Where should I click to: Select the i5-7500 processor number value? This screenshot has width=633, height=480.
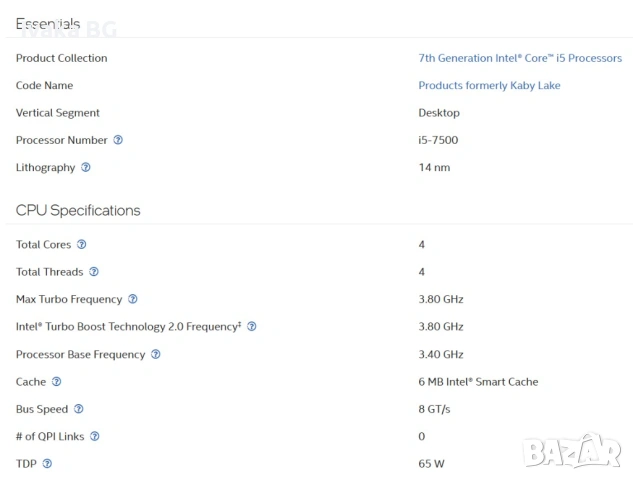click(x=438, y=140)
